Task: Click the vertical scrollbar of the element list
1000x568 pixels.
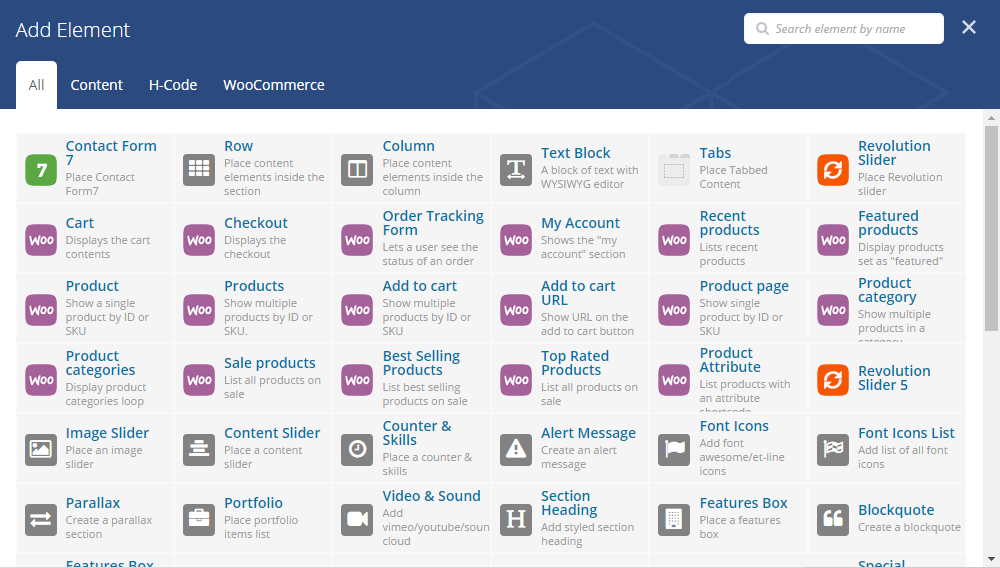Action: tap(991, 229)
